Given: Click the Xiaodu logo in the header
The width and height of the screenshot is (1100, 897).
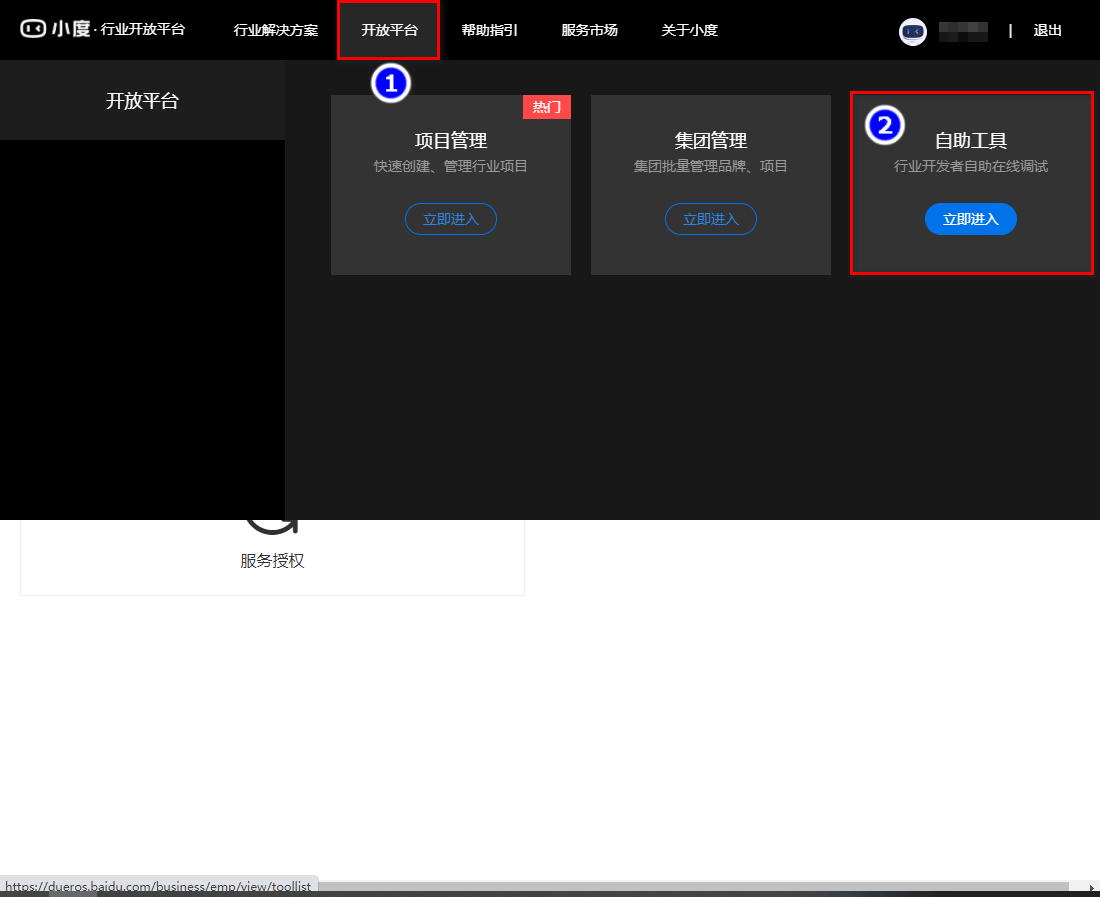Looking at the screenshot, I should tap(55, 29).
